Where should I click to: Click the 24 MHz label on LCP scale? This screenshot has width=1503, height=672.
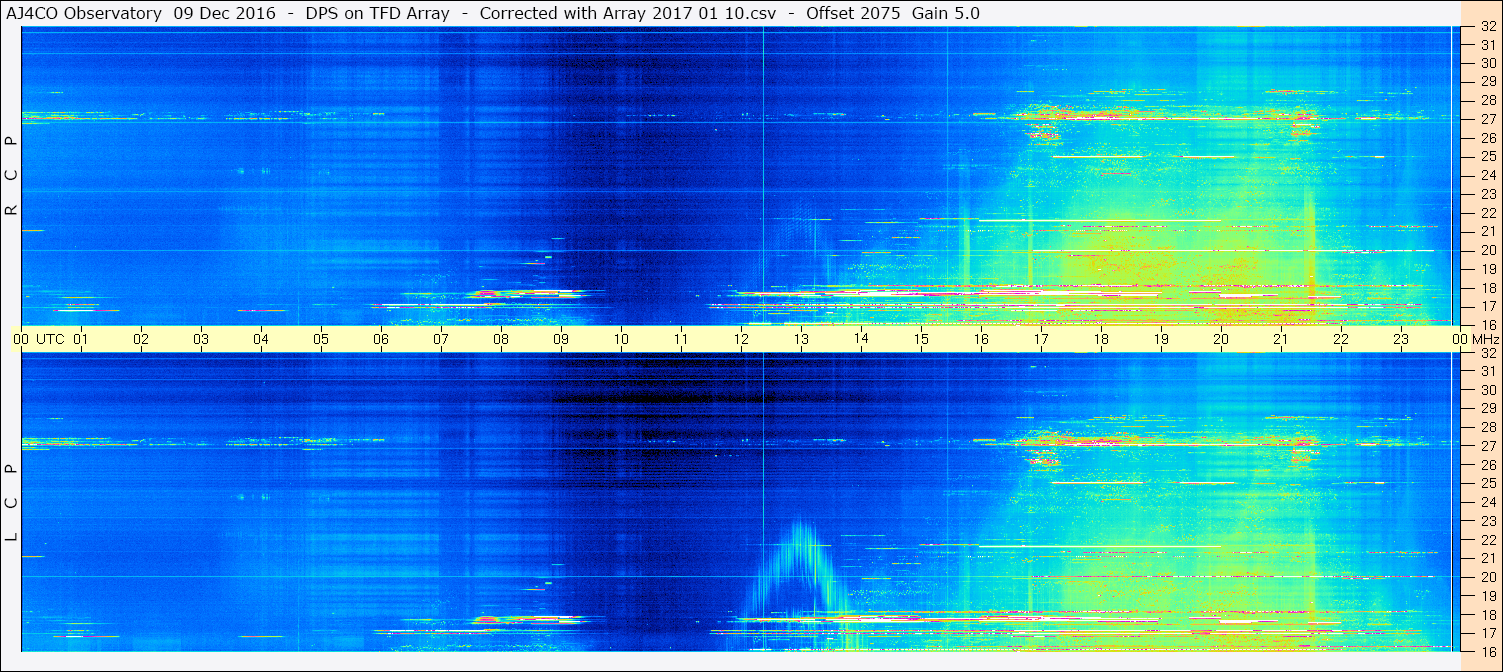coord(1487,502)
